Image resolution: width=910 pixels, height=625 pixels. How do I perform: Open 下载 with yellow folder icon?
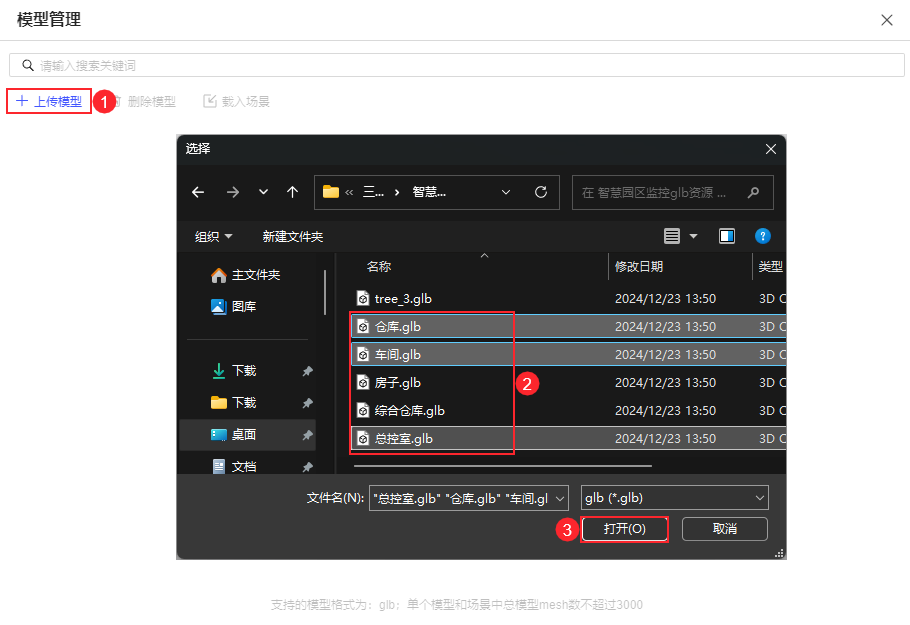233,403
